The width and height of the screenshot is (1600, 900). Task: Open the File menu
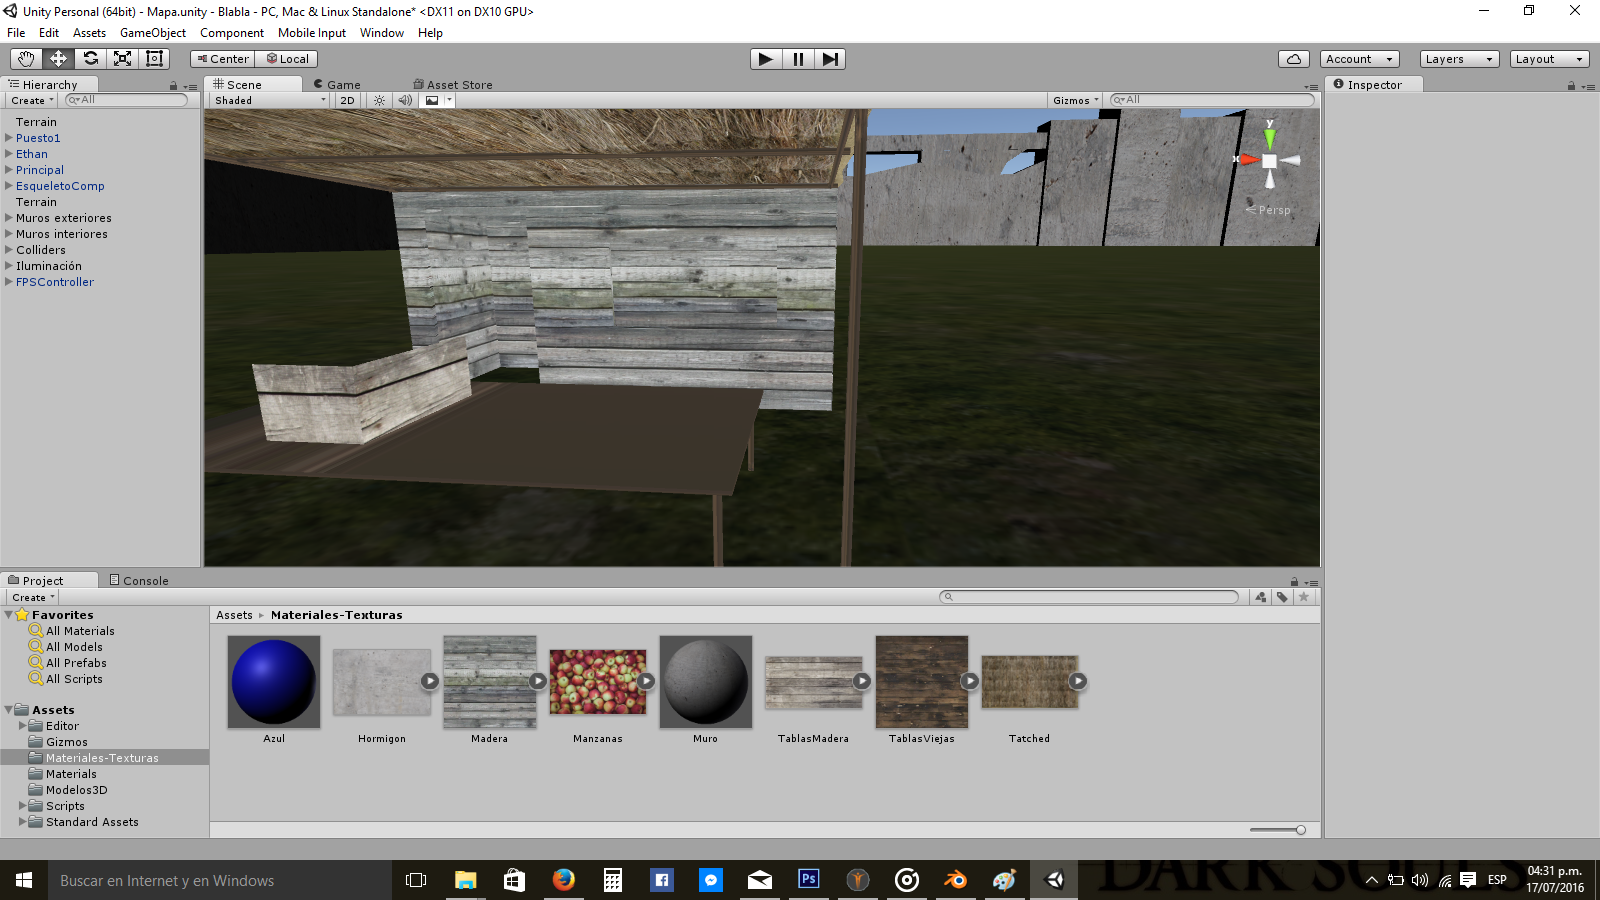tap(16, 33)
